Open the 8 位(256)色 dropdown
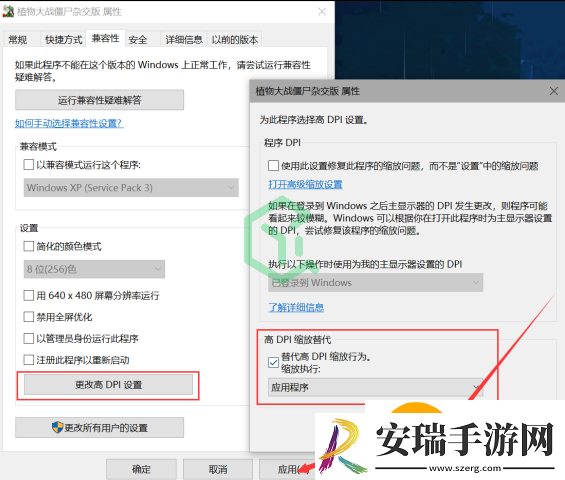 pyautogui.click(x=94, y=269)
